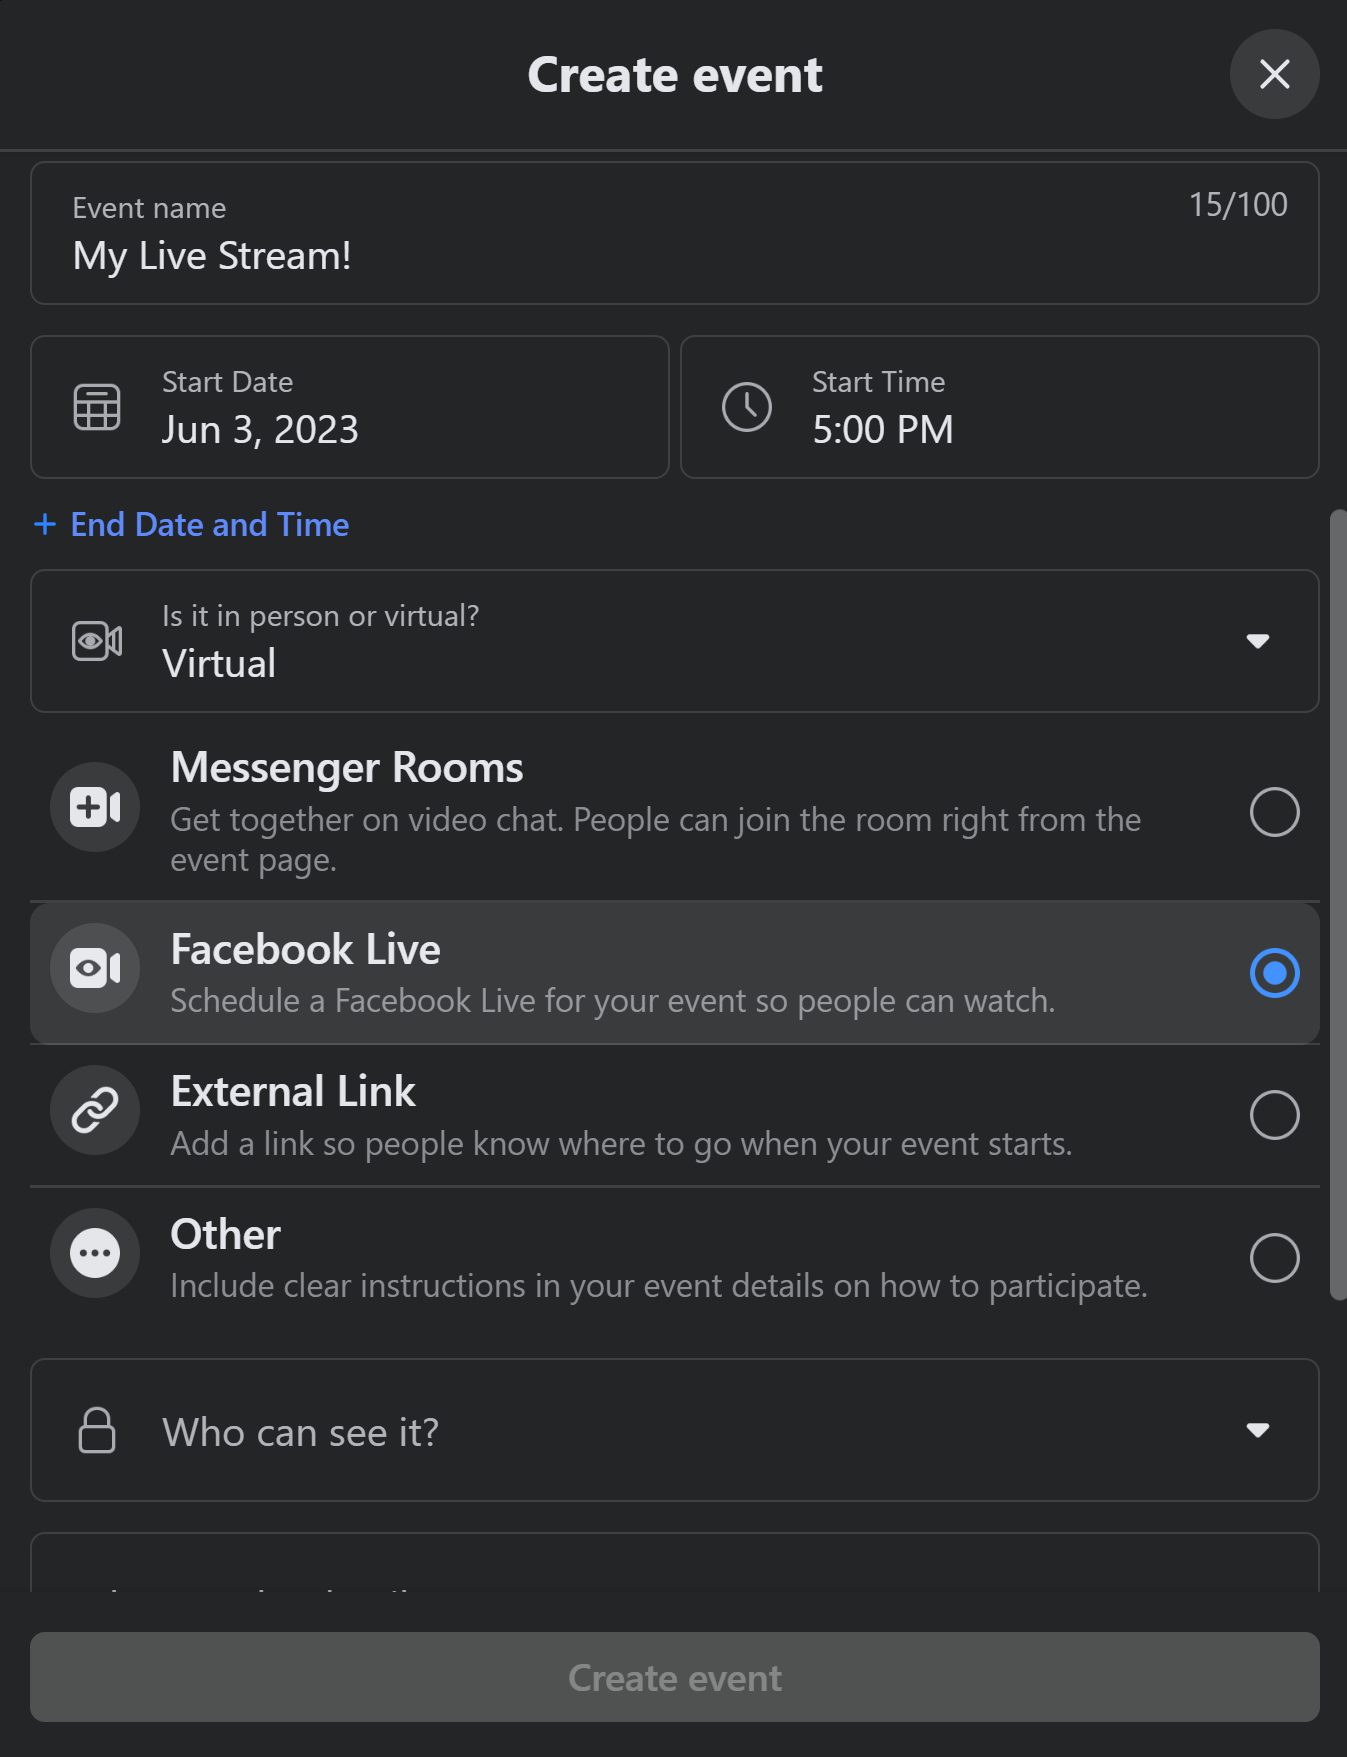Open the Start Time picker showing 5:00 PM

999,407
